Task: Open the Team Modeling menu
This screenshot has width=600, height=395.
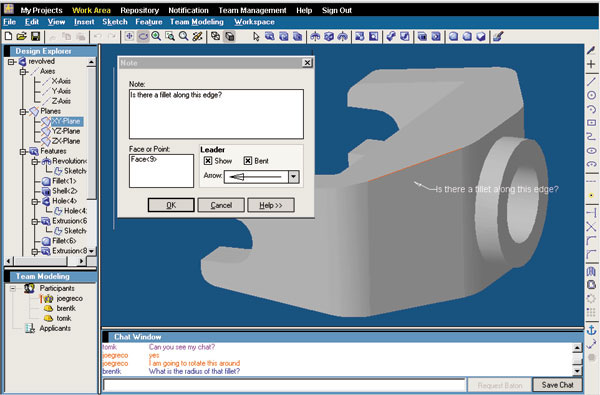Action: [197, 22]
